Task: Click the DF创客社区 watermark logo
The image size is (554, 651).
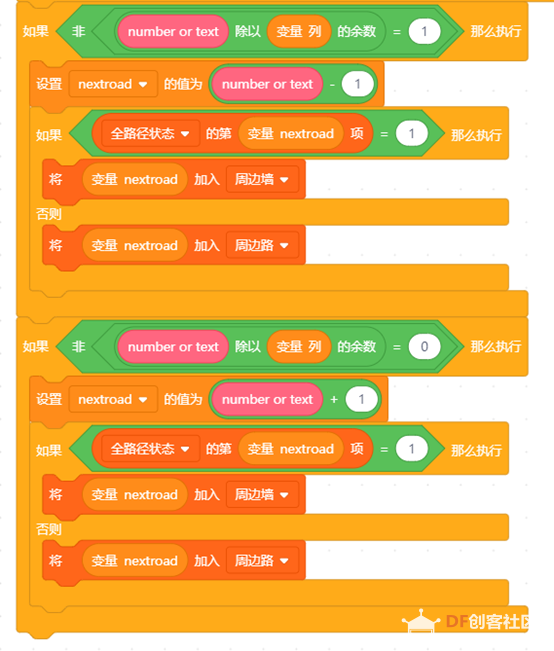Action: tap(465, 622)
